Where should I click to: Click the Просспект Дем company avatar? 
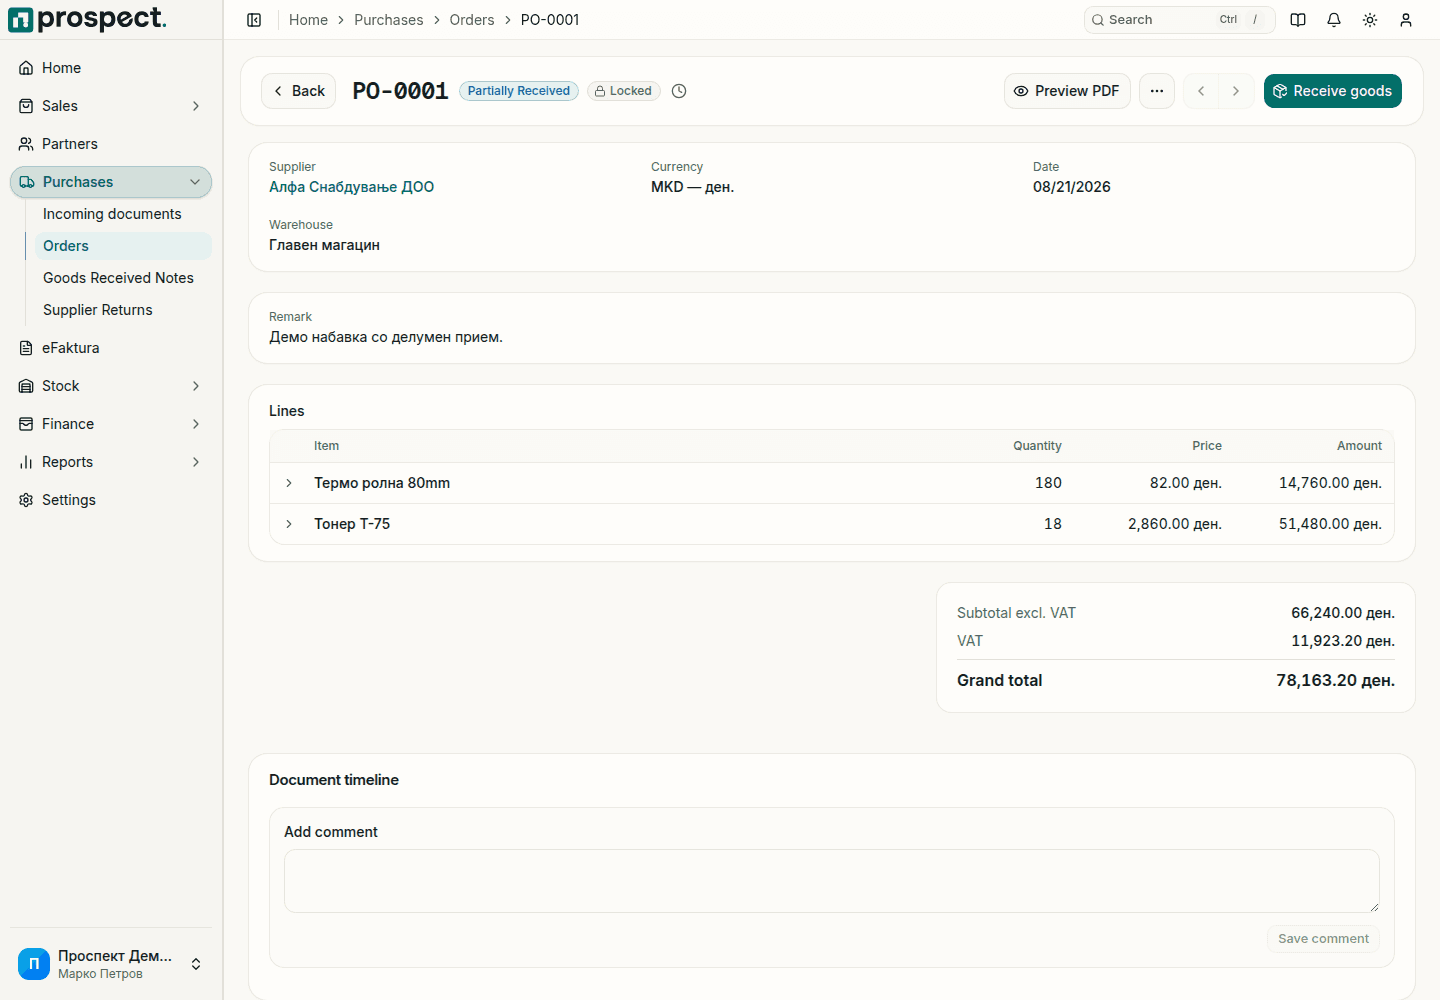(34, 964)
